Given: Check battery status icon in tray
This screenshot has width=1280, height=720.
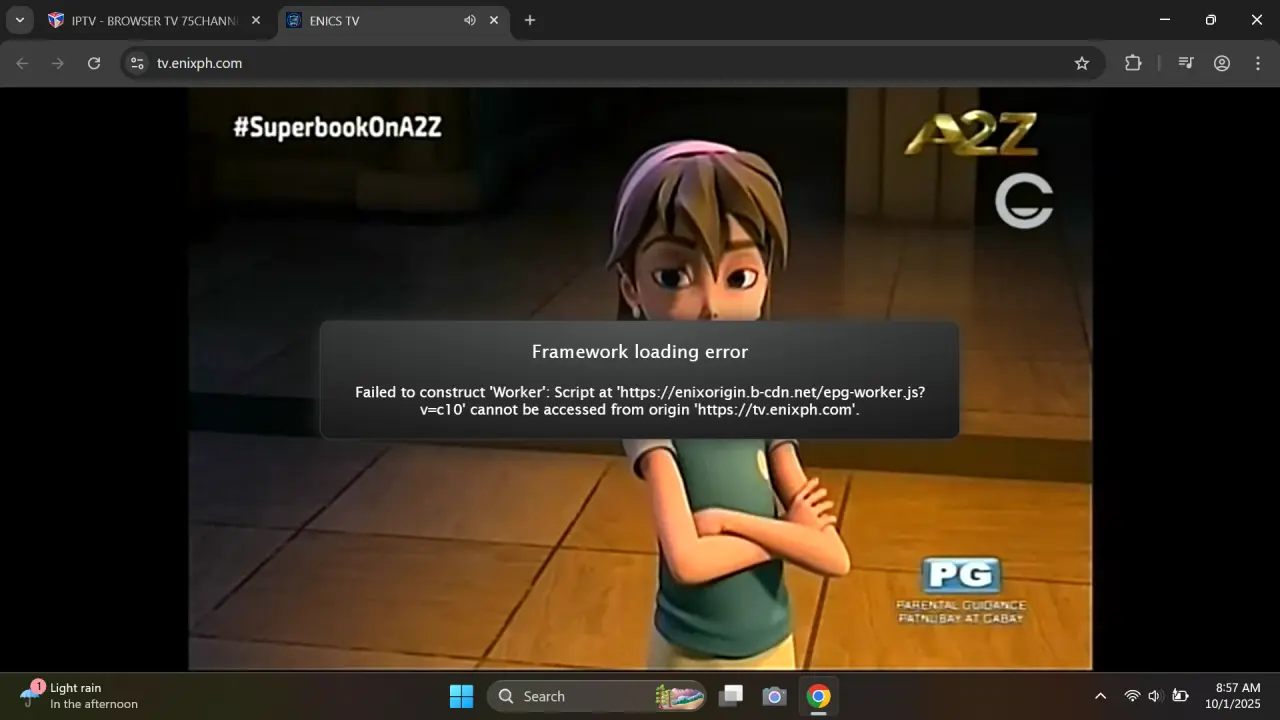Looking at the screenshot, I should point(1180,696).
